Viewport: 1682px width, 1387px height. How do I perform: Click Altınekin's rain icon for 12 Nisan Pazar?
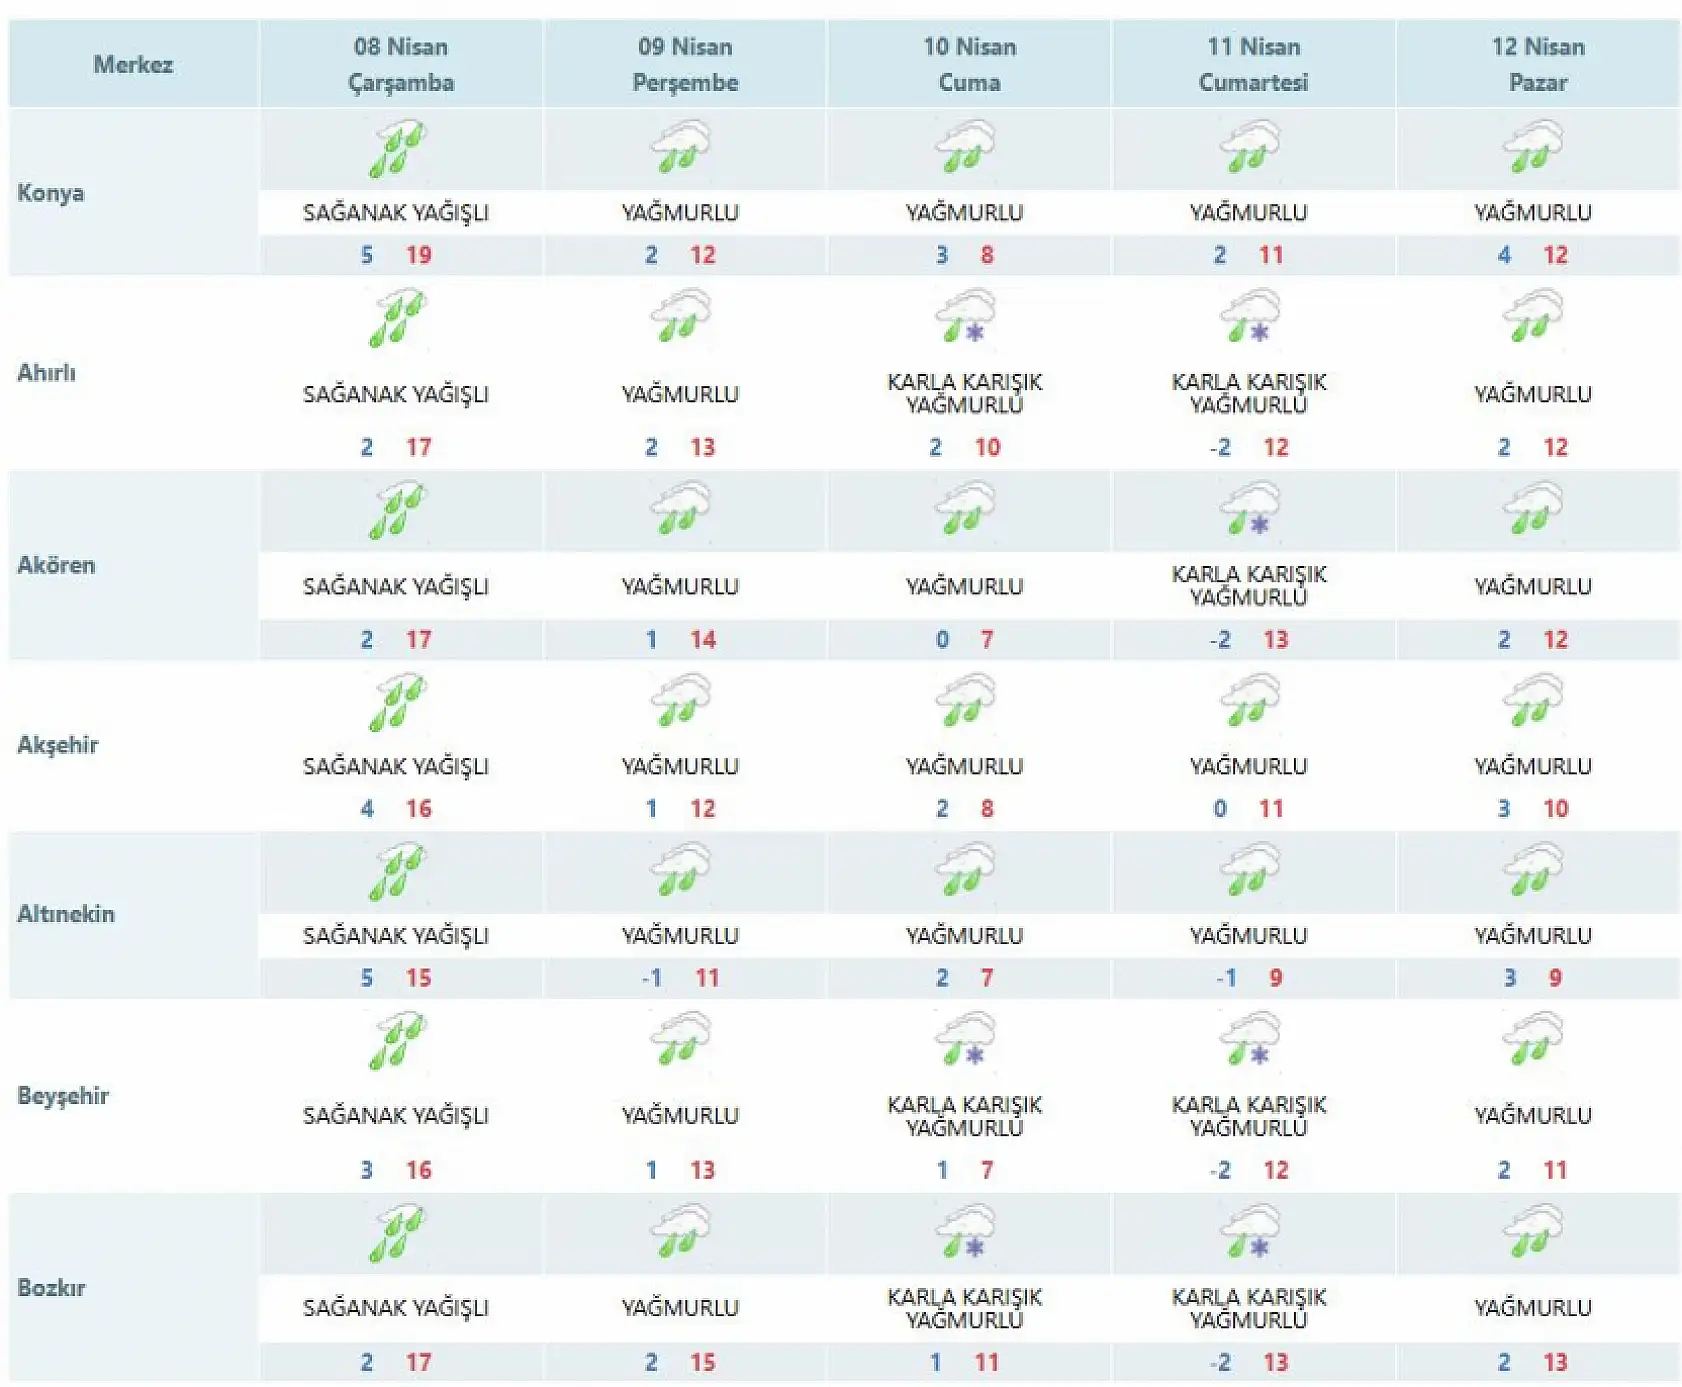[1533, 869]
